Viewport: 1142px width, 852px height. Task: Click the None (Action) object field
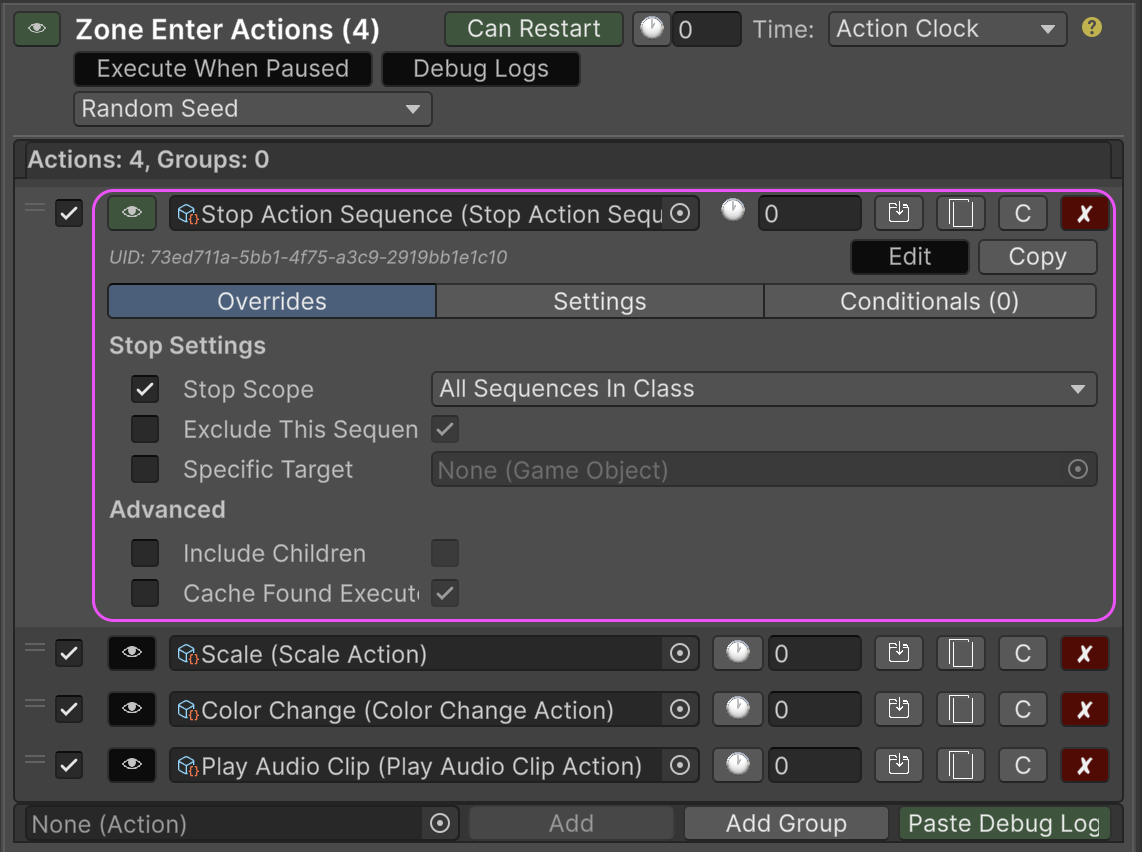tap(225, 823)
